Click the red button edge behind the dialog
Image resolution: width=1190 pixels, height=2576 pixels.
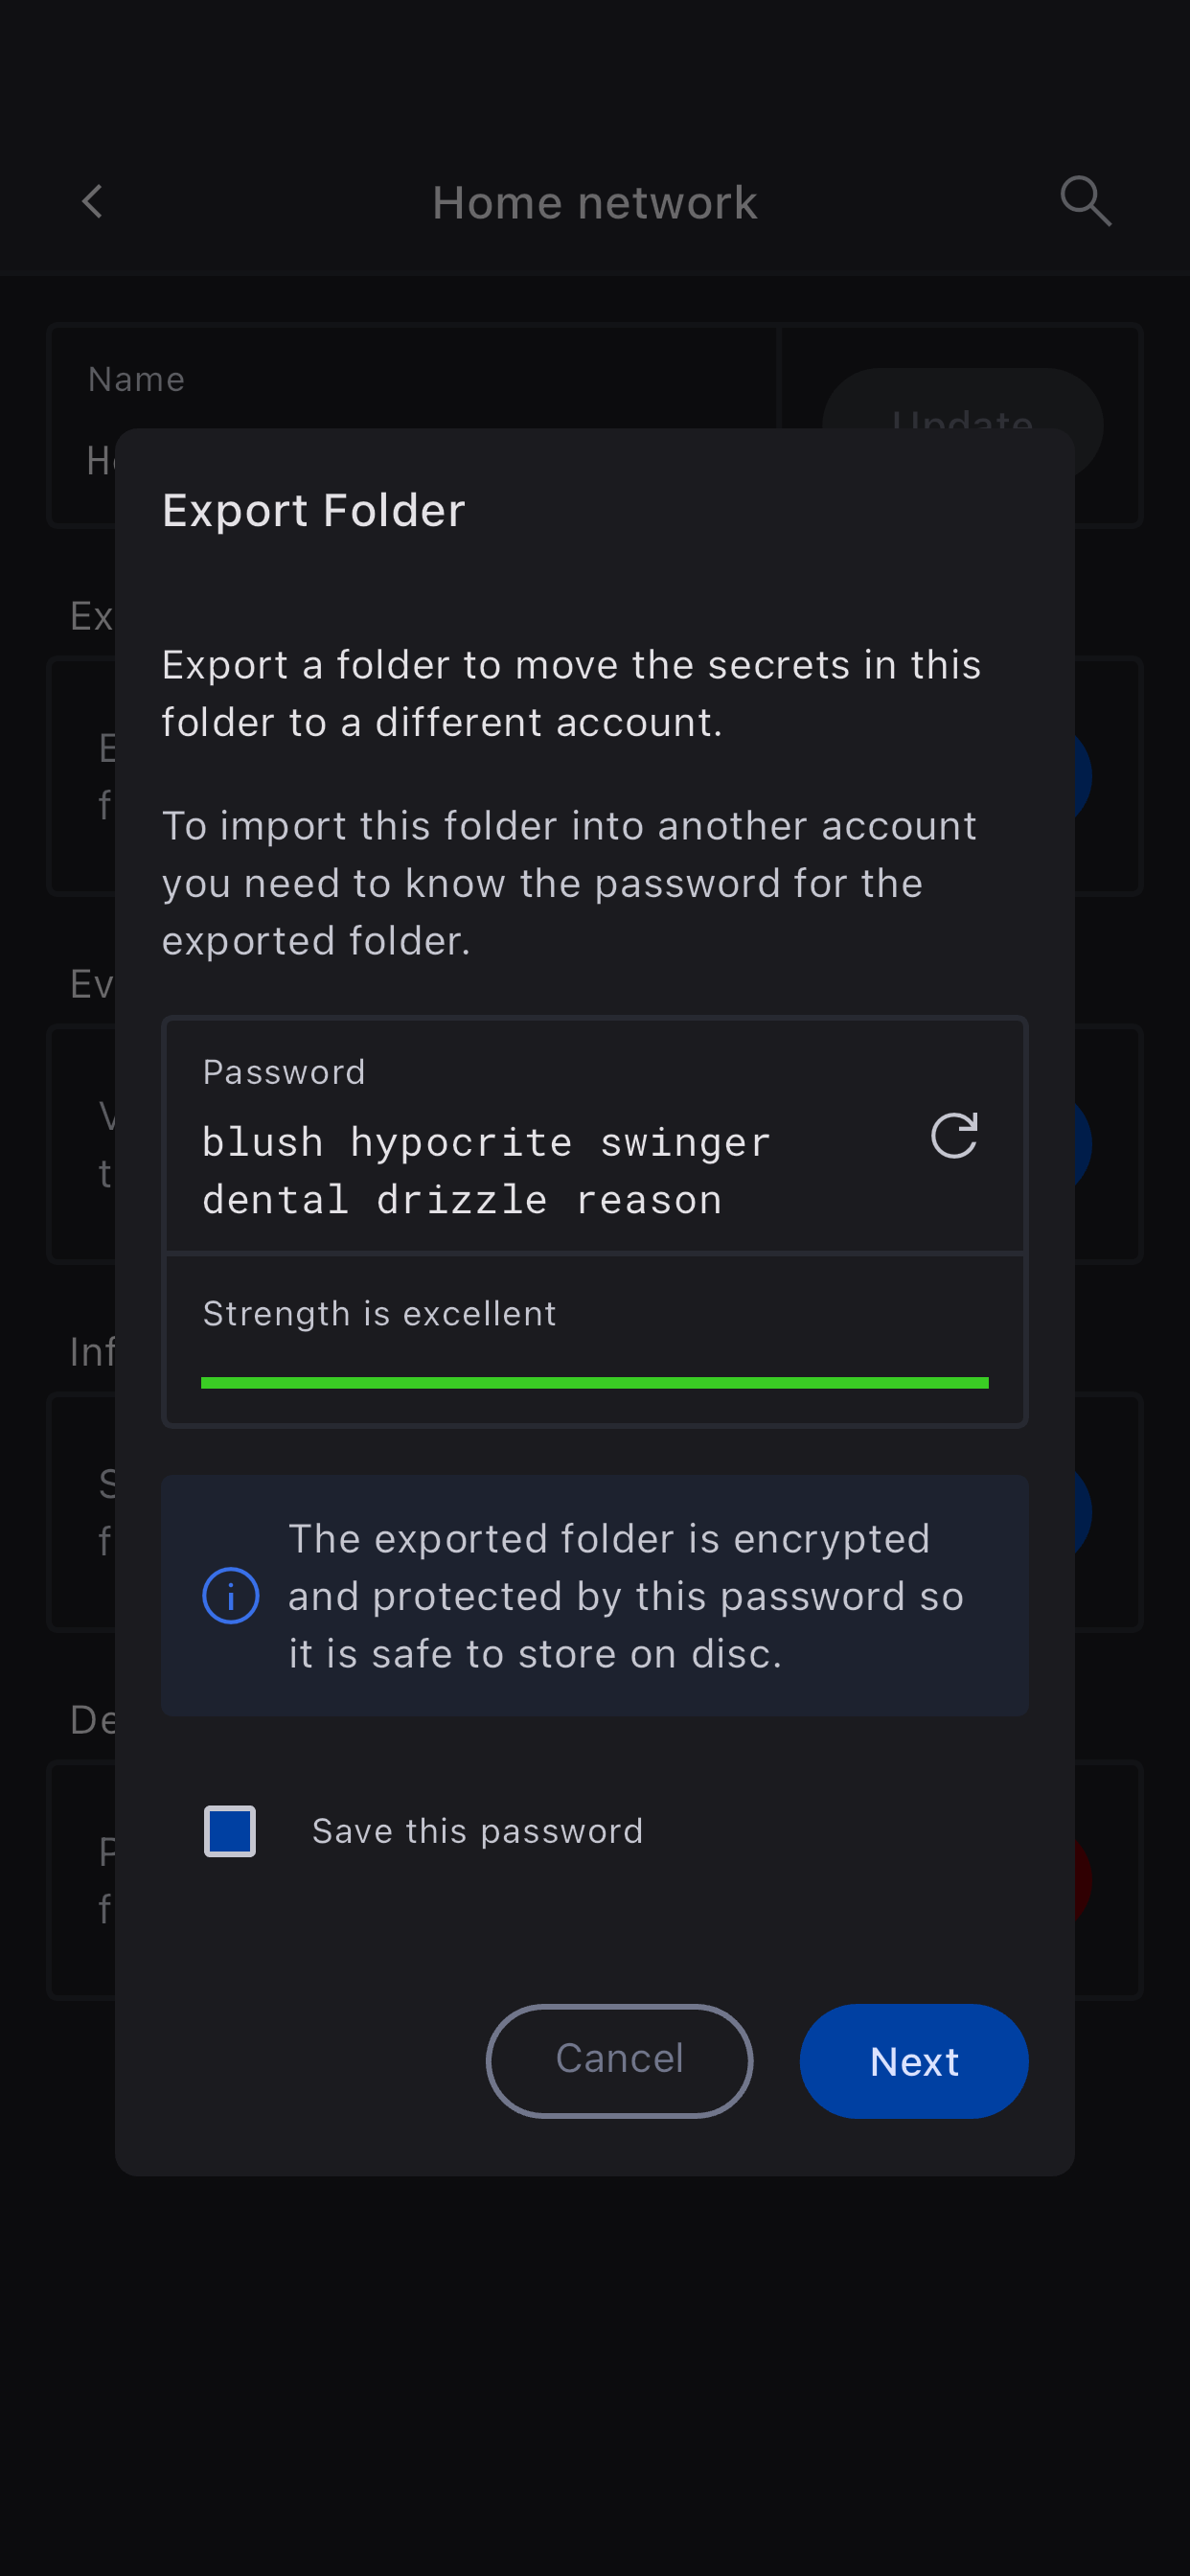tap(1082, 1880)
